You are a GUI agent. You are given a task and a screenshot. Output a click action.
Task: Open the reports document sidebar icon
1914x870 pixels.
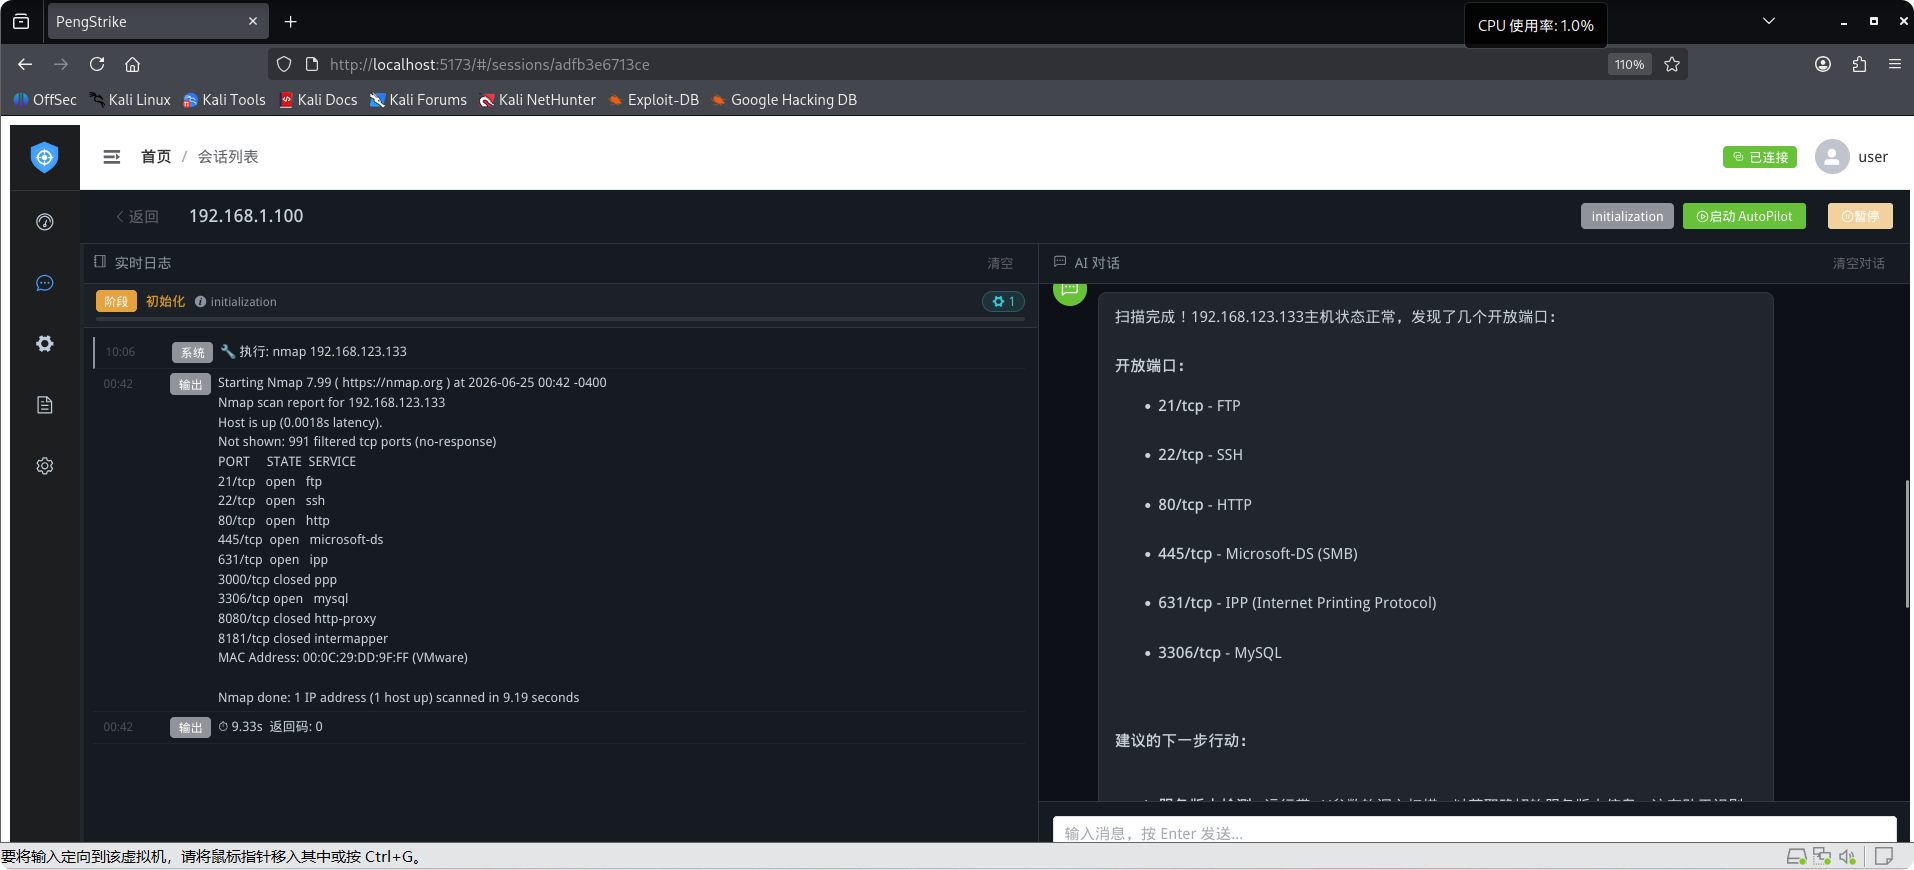click(x=45, y=405)
